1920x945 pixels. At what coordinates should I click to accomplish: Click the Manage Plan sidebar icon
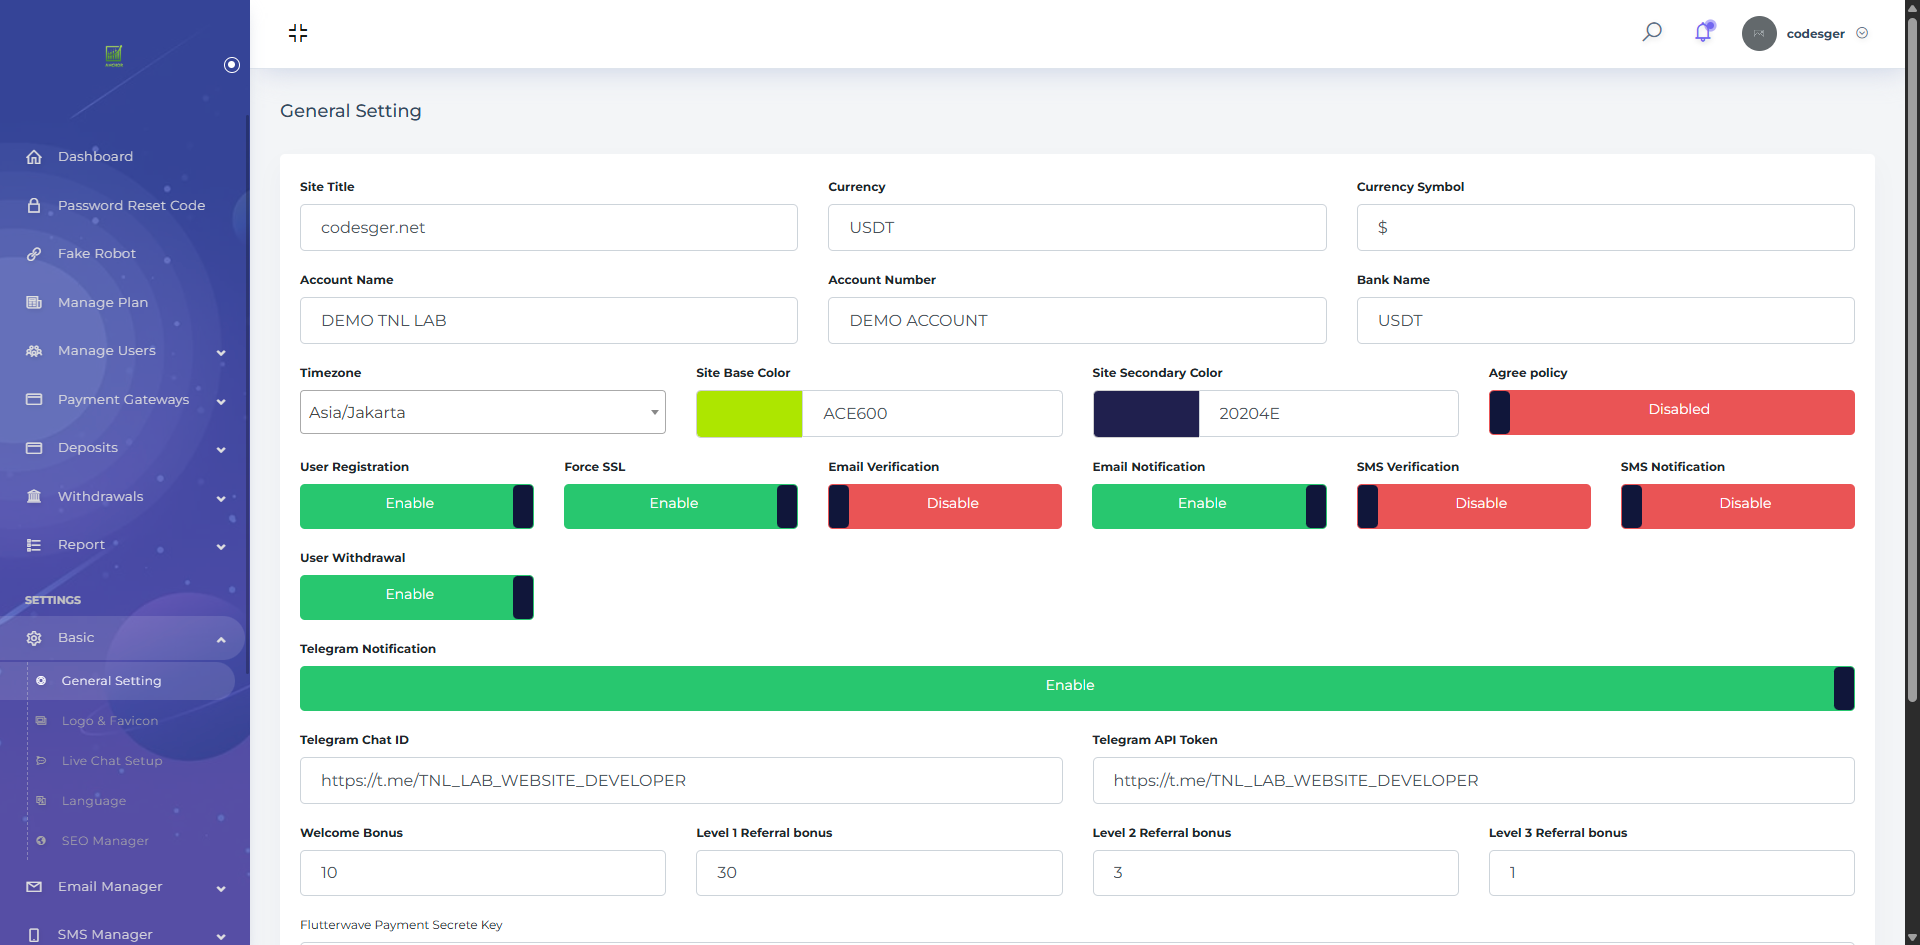coord(34,302)
